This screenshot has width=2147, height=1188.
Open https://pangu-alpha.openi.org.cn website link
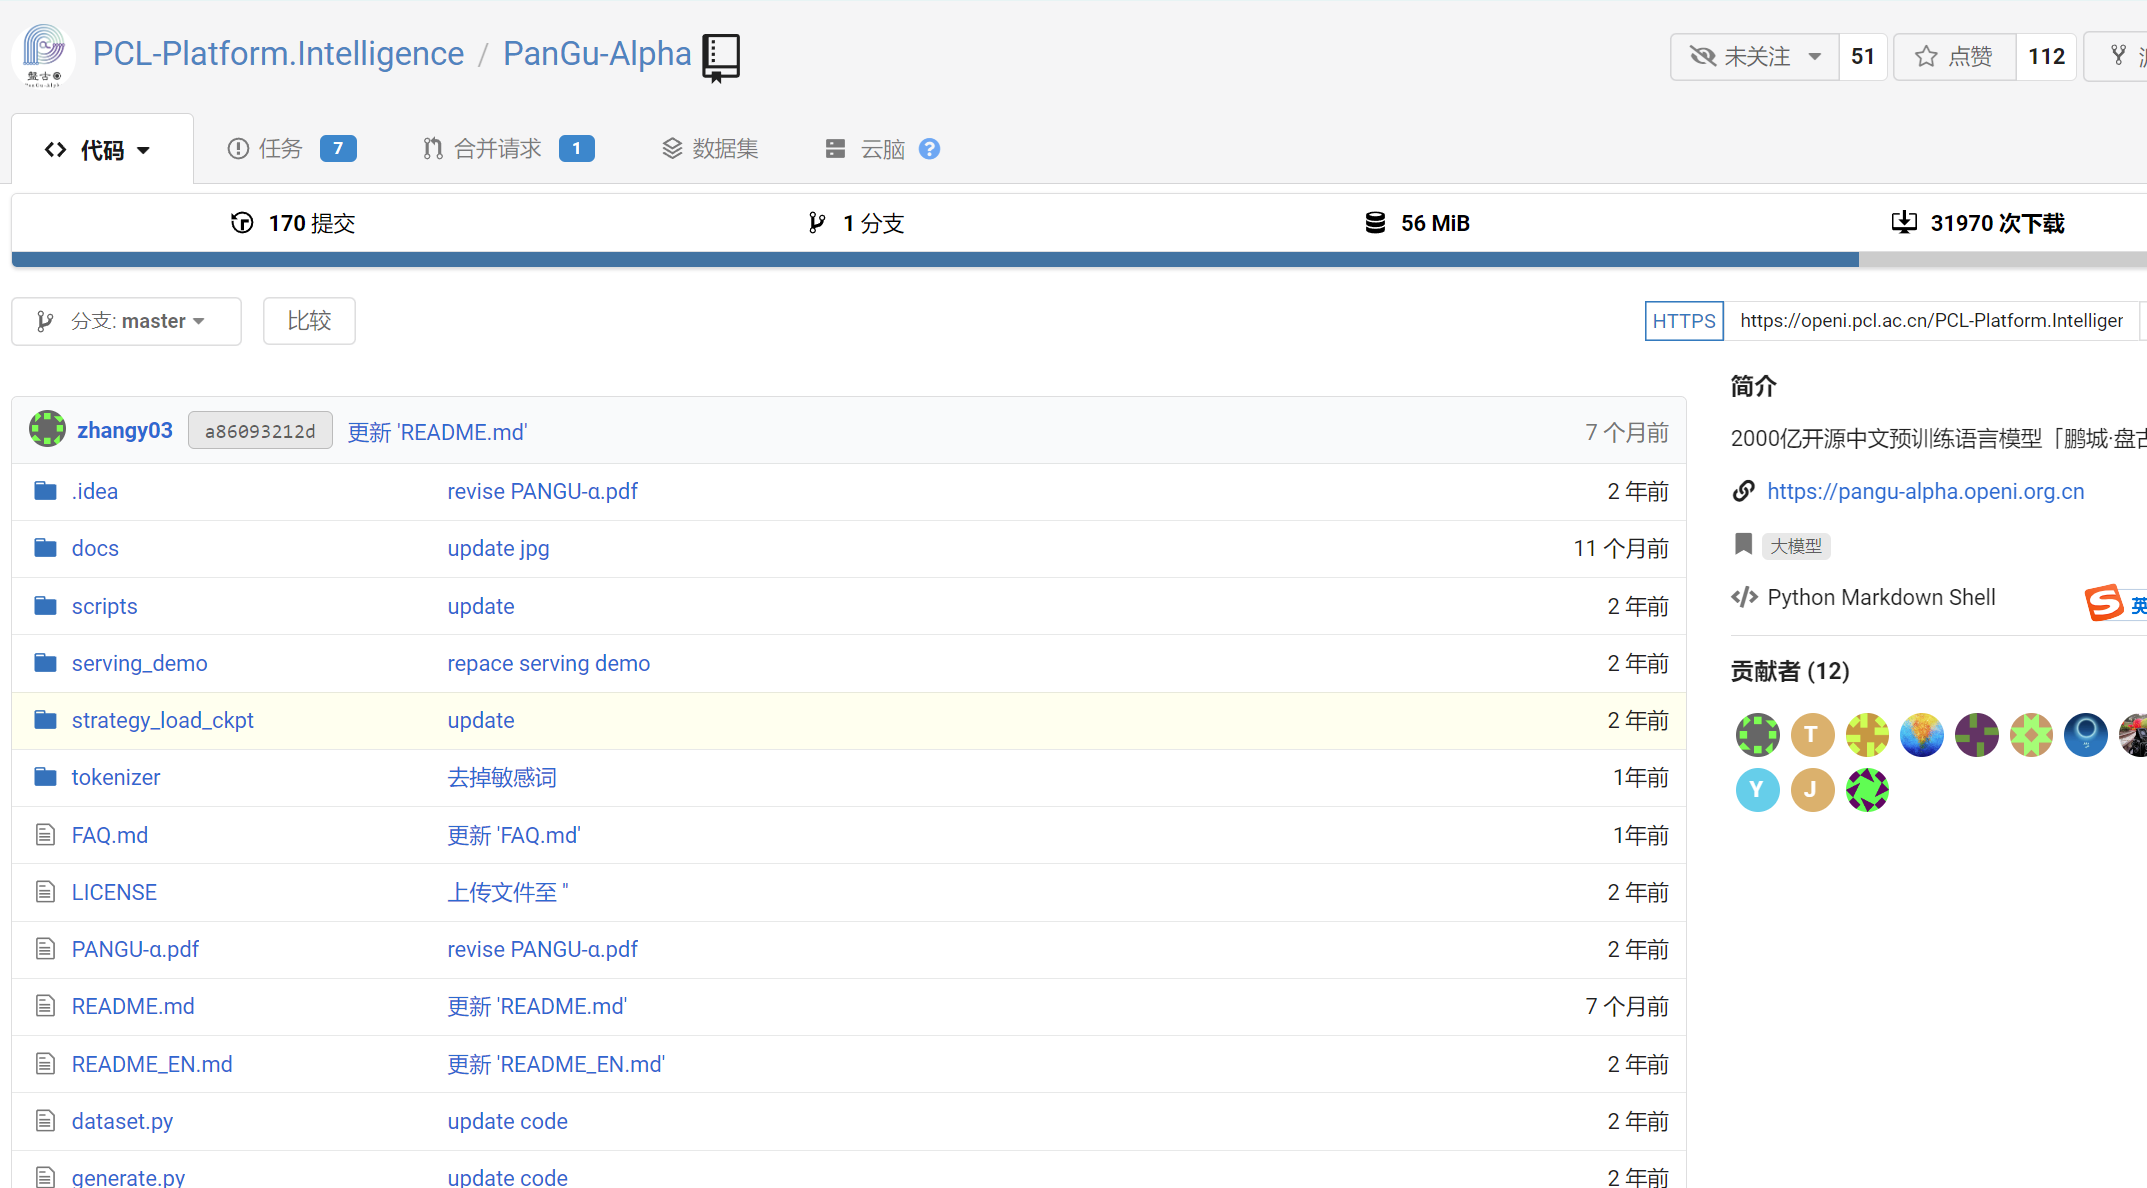pos(1925,491)
